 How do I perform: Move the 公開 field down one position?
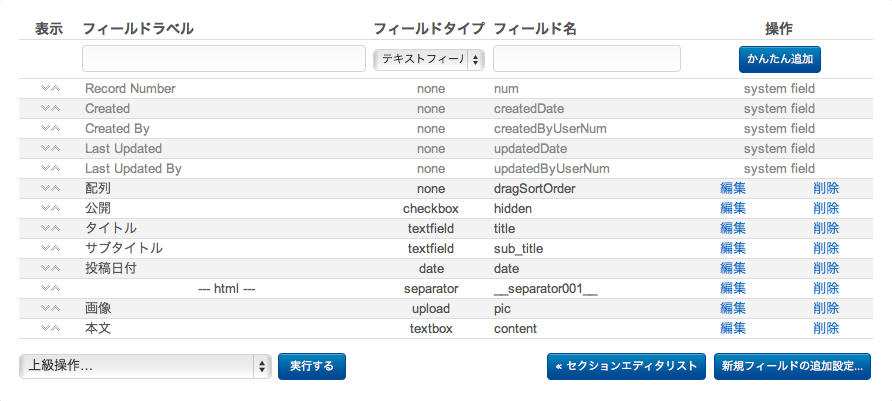tap(45, 208)
